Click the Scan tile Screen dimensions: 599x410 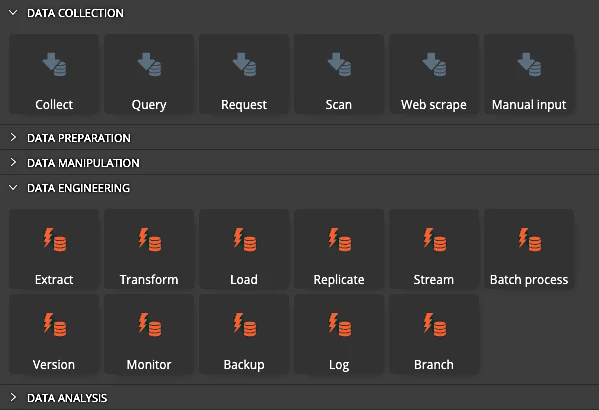coord(339,74)
